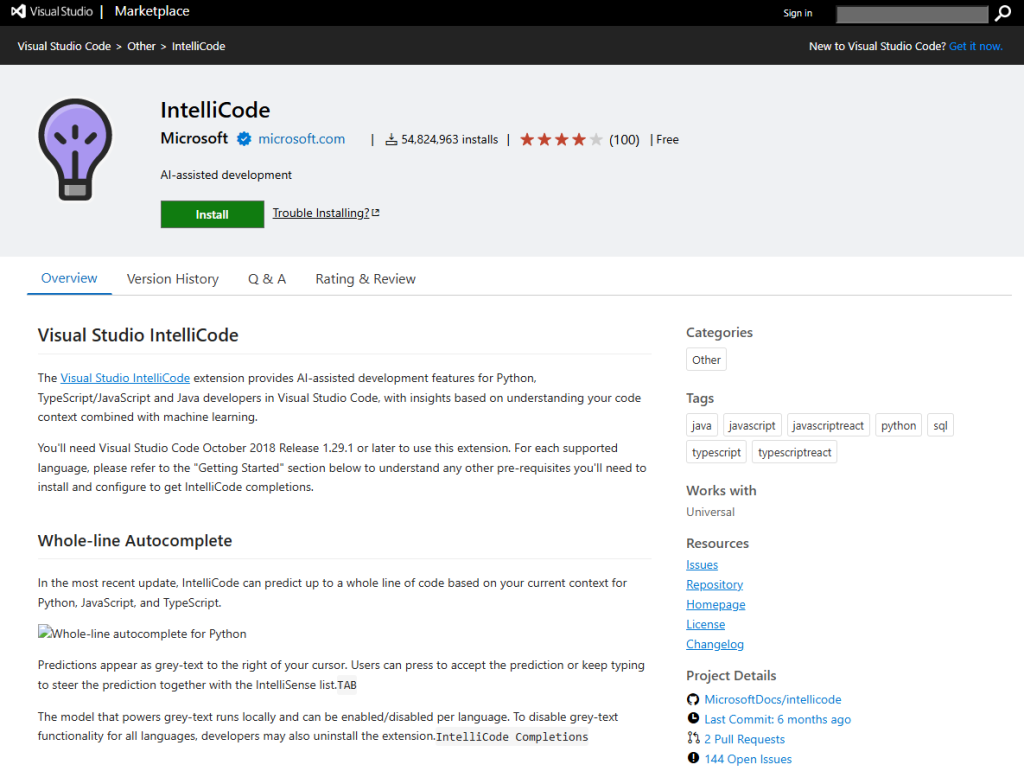This screenshot has width=1024, height=771.
Task: Click the Microsoft publisher name
Action: 194,138
